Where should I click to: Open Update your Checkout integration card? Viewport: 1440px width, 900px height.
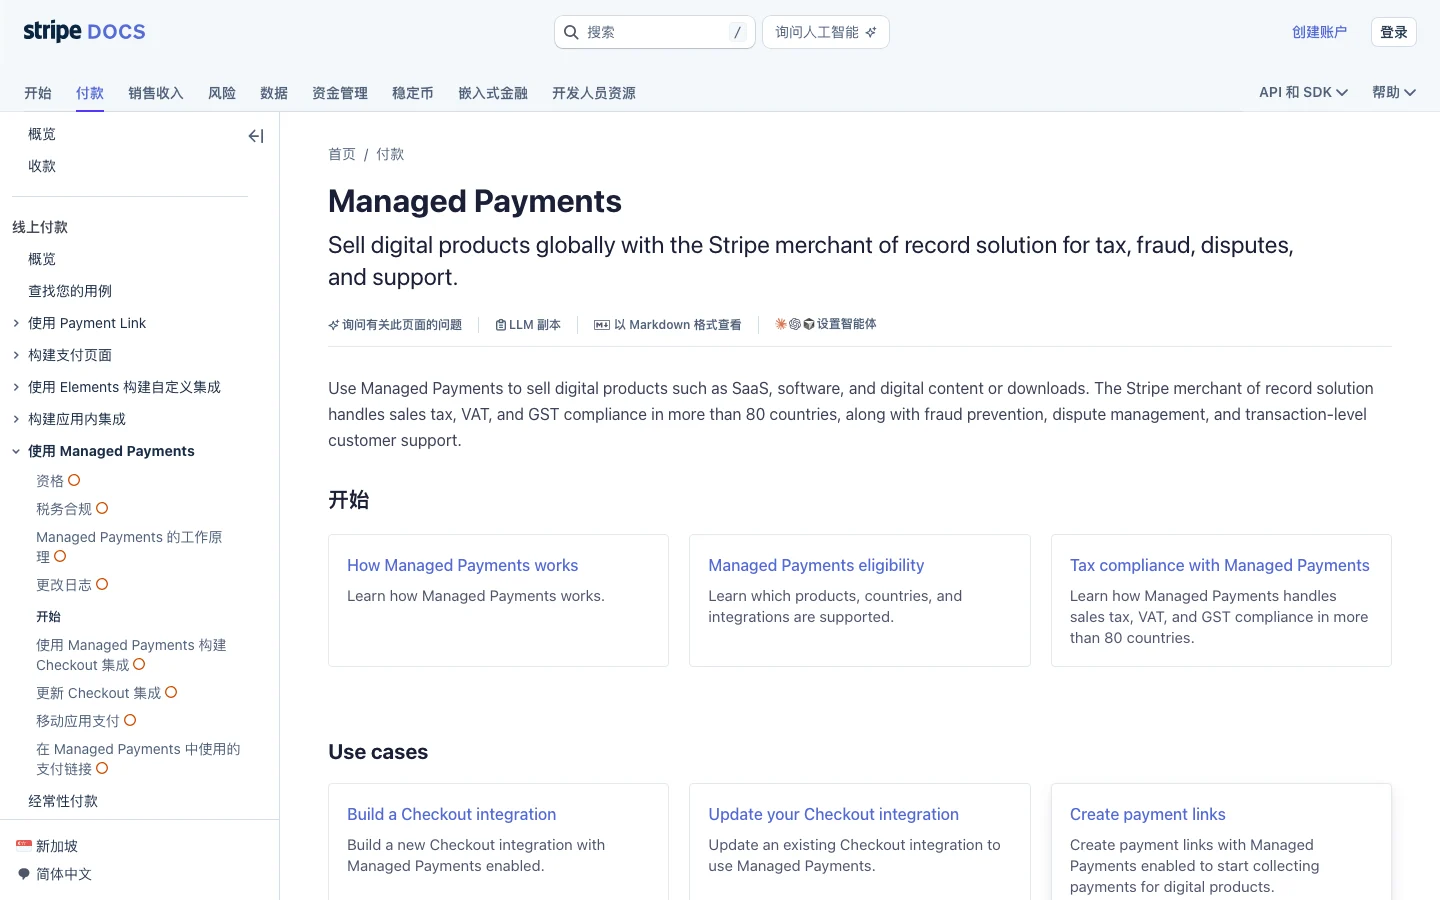(860, 842)
